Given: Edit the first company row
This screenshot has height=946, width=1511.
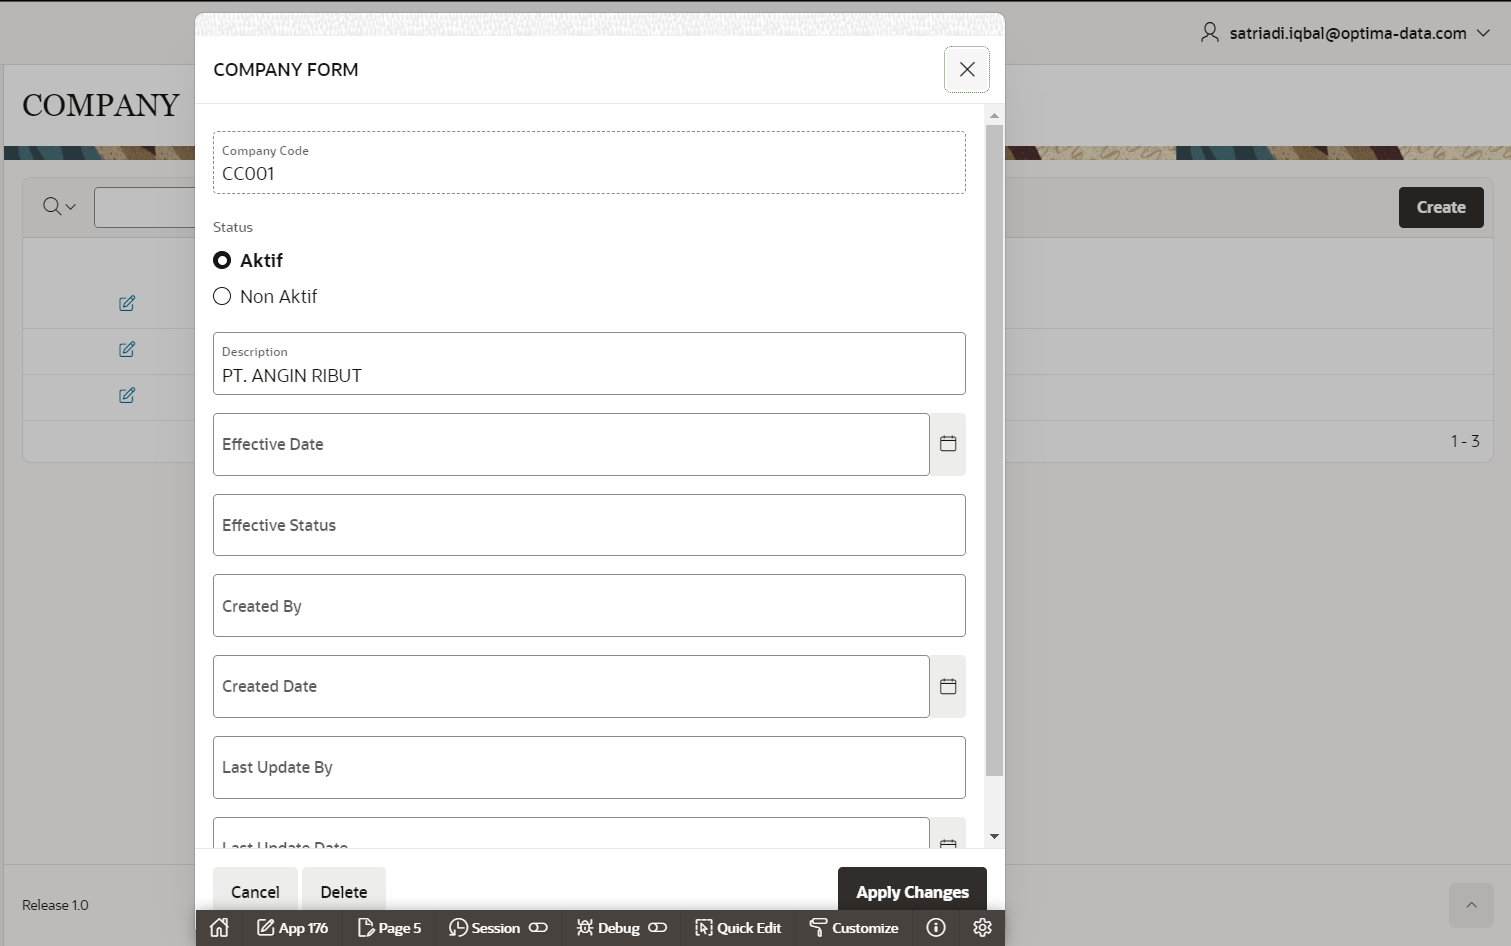Looking at the screenshot, I should 127,303.
